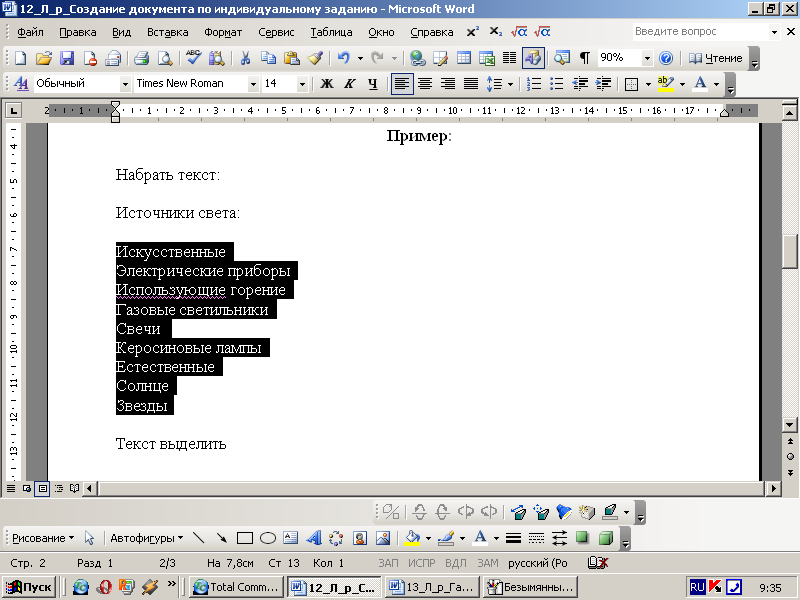Screen dimensions: 800x600
Task: Select the Oval drawing tool
Action: pyautogui.click(x=268, y=538)
